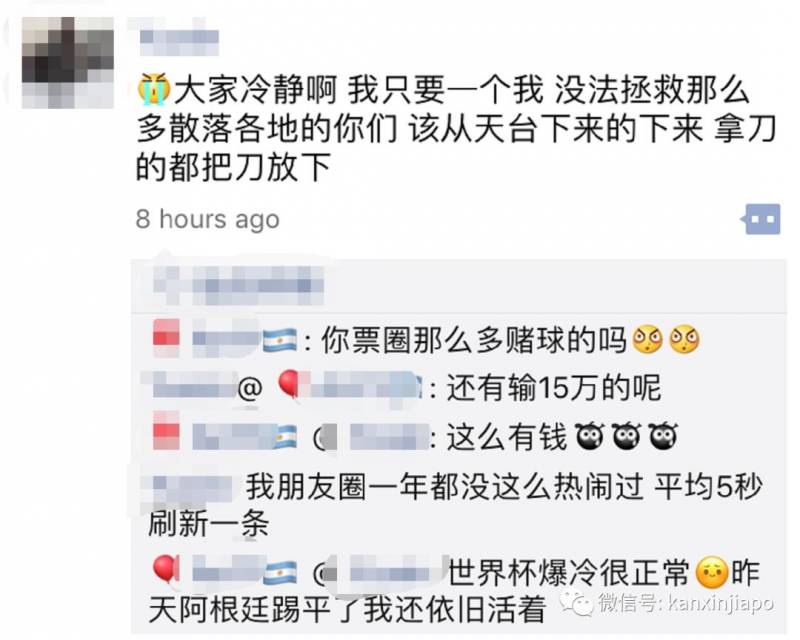Viewport: 800px width, 640px height.
Task: Tap blushing emoji after 世界杯爆冷很正常
Action: [712, 573]
